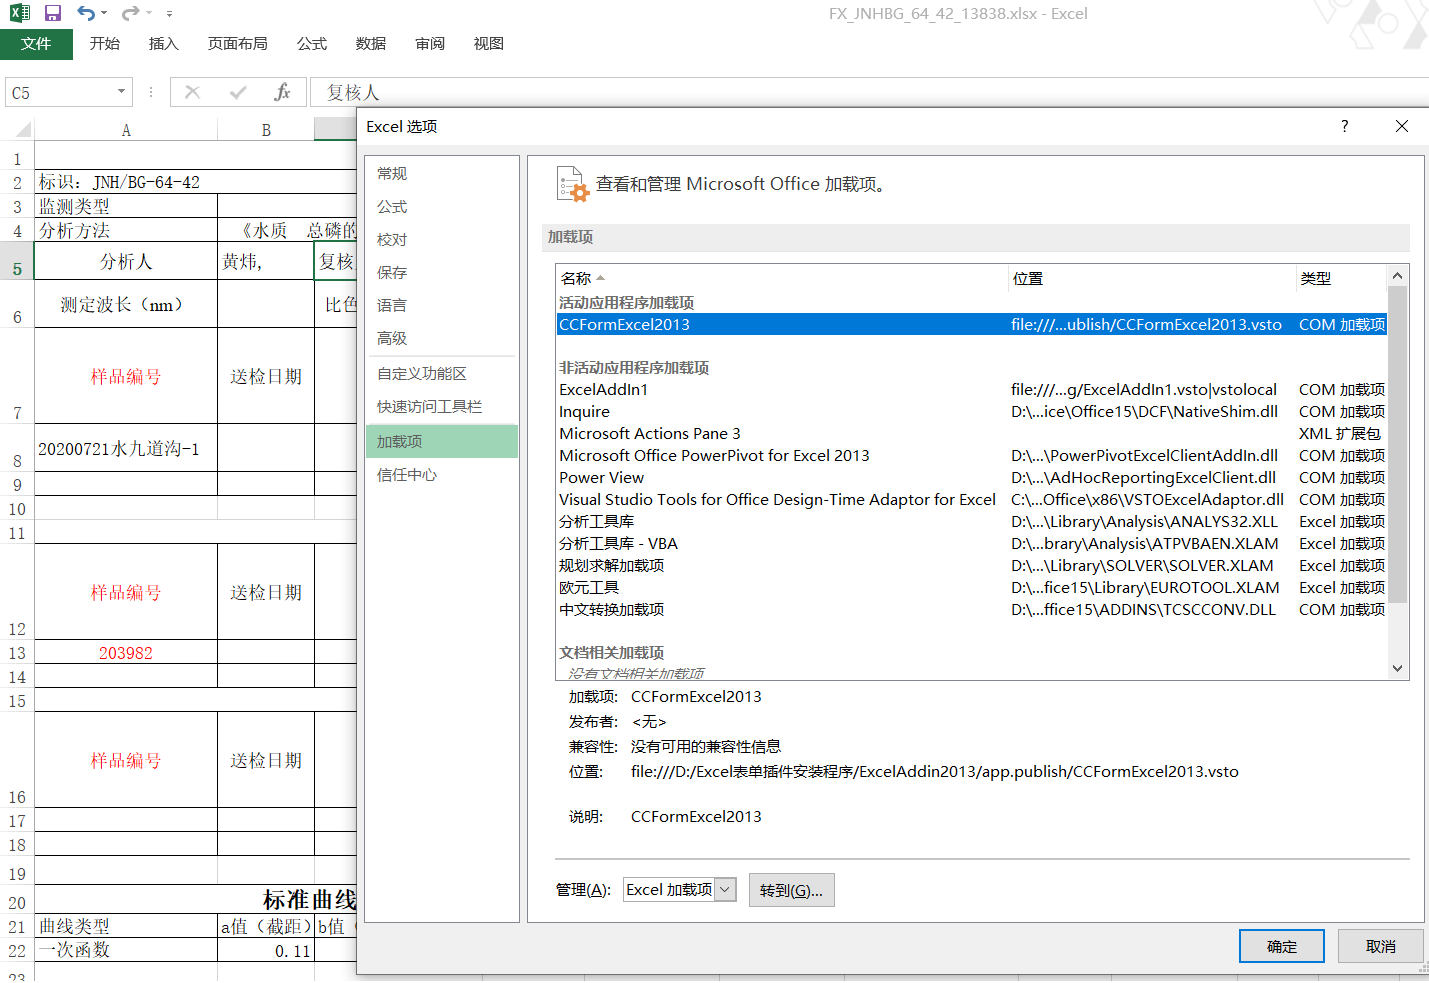Image resolution: width=1429 pixels, height=983 pixels.
Task: Click the 类型 column header
Action: 1342,278
